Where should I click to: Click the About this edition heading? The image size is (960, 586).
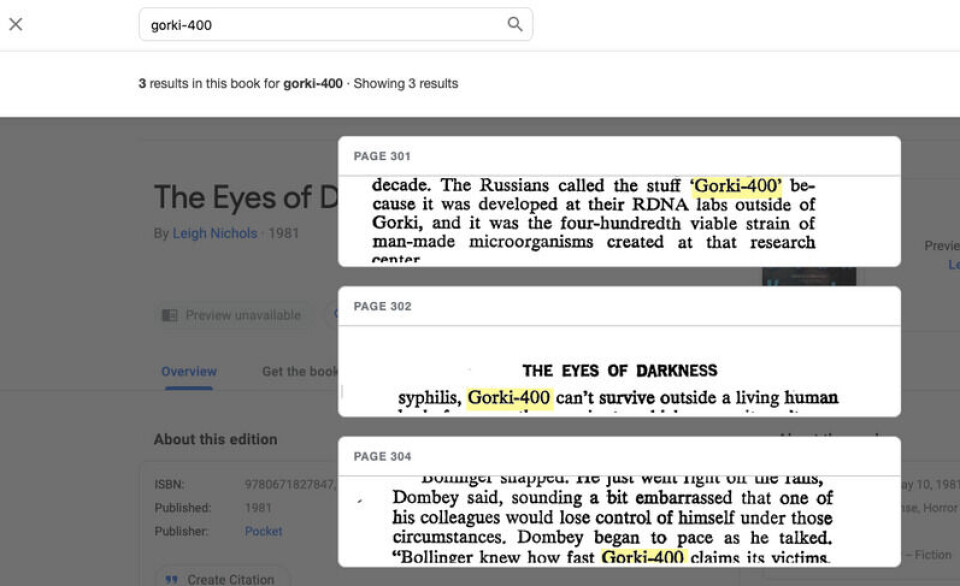(215, 439)
